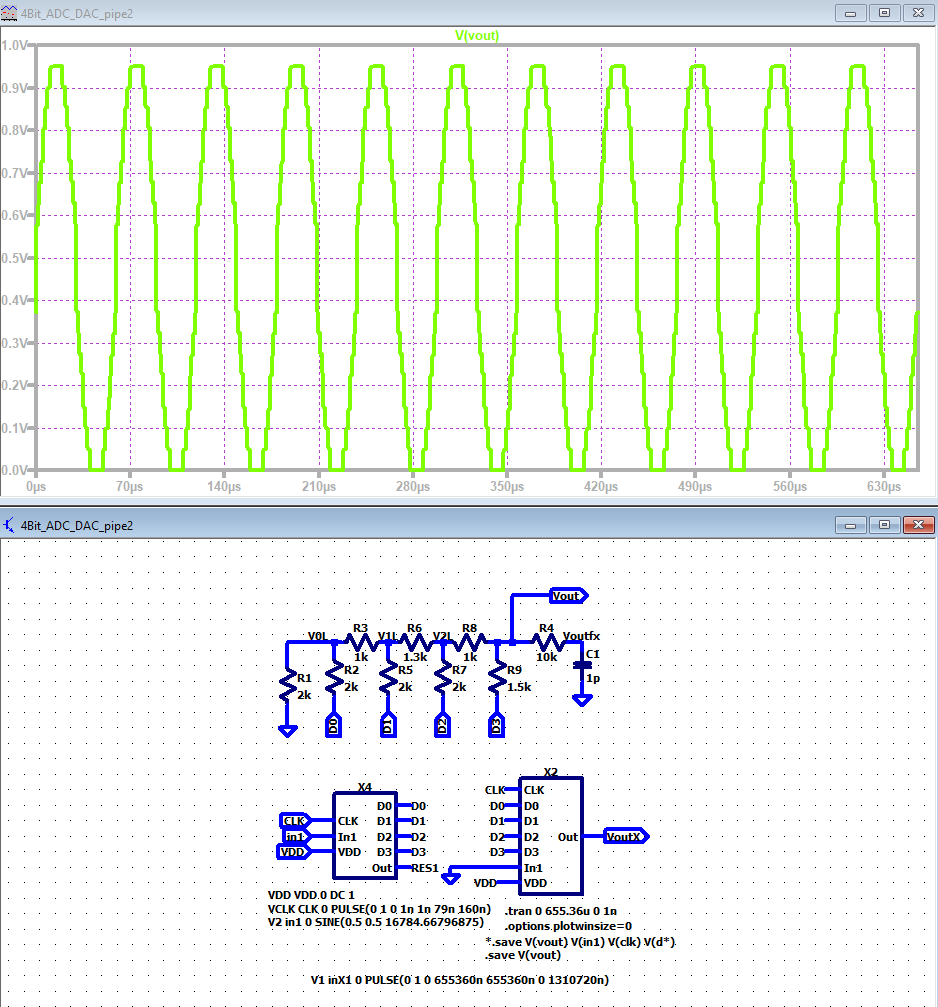Close the schematic window
The height and width of the screenshot is (1007, 938).
916,525
